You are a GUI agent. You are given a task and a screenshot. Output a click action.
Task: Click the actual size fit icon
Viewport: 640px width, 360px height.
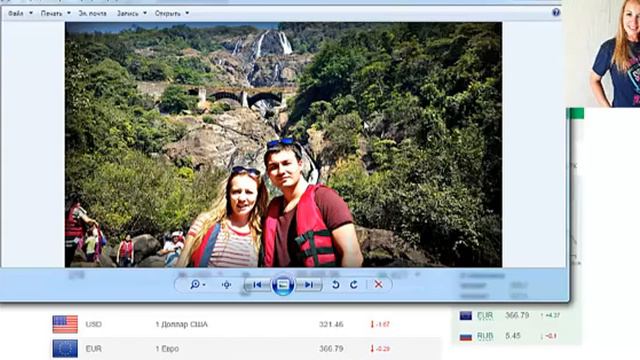227,284
